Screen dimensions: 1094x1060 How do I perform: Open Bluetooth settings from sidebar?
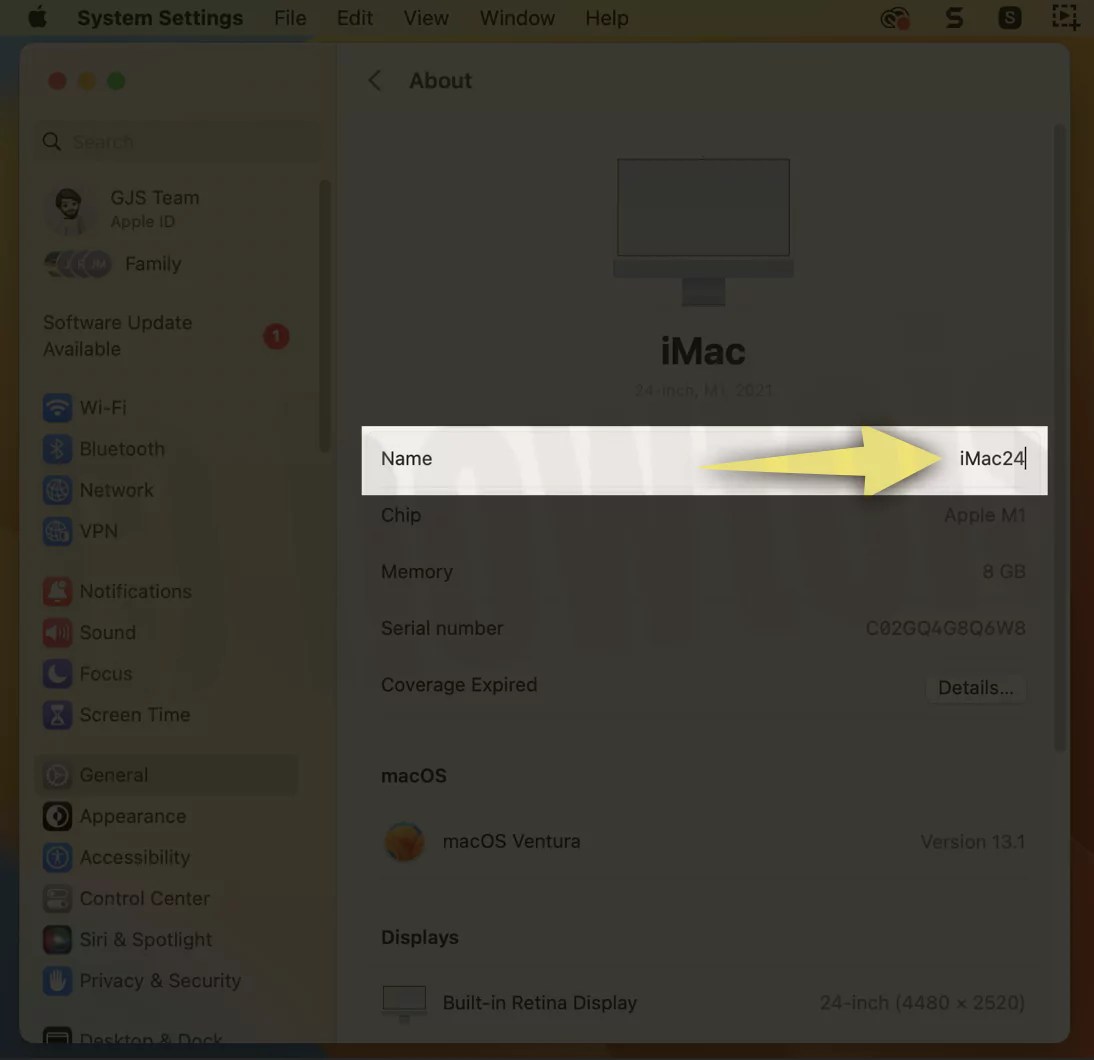coord(57,449)
